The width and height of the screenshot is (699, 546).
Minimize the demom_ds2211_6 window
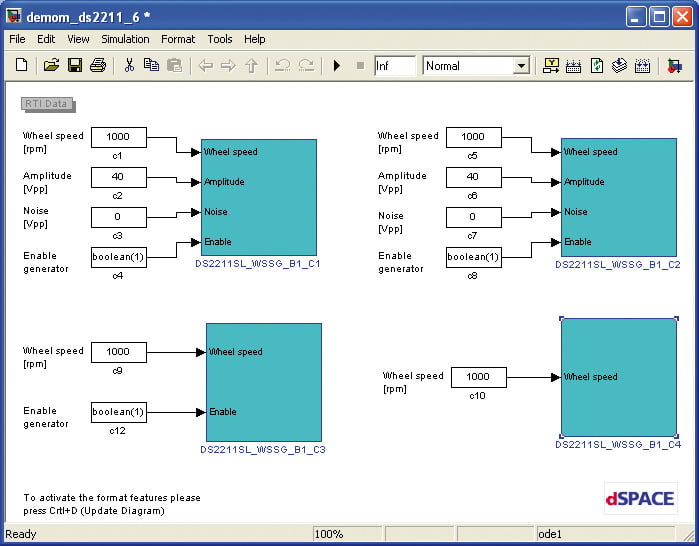636,17
